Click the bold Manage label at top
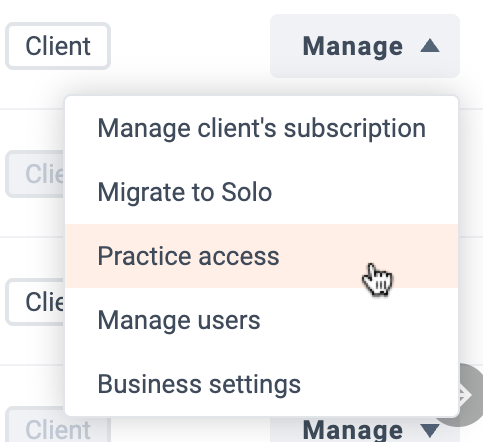Screen dimensions: 483x442 pyautogui.click(x=353, y=47)
